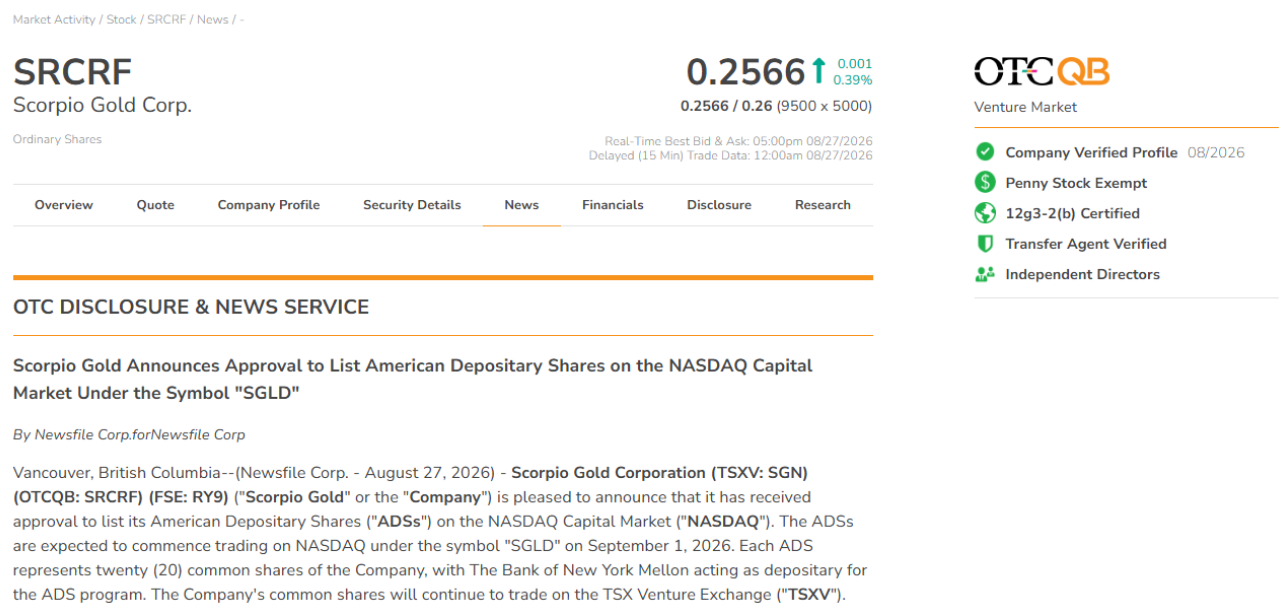Click the SRCRF breadcrumb link
1282x612 pixels.
[x=167, y=20]
